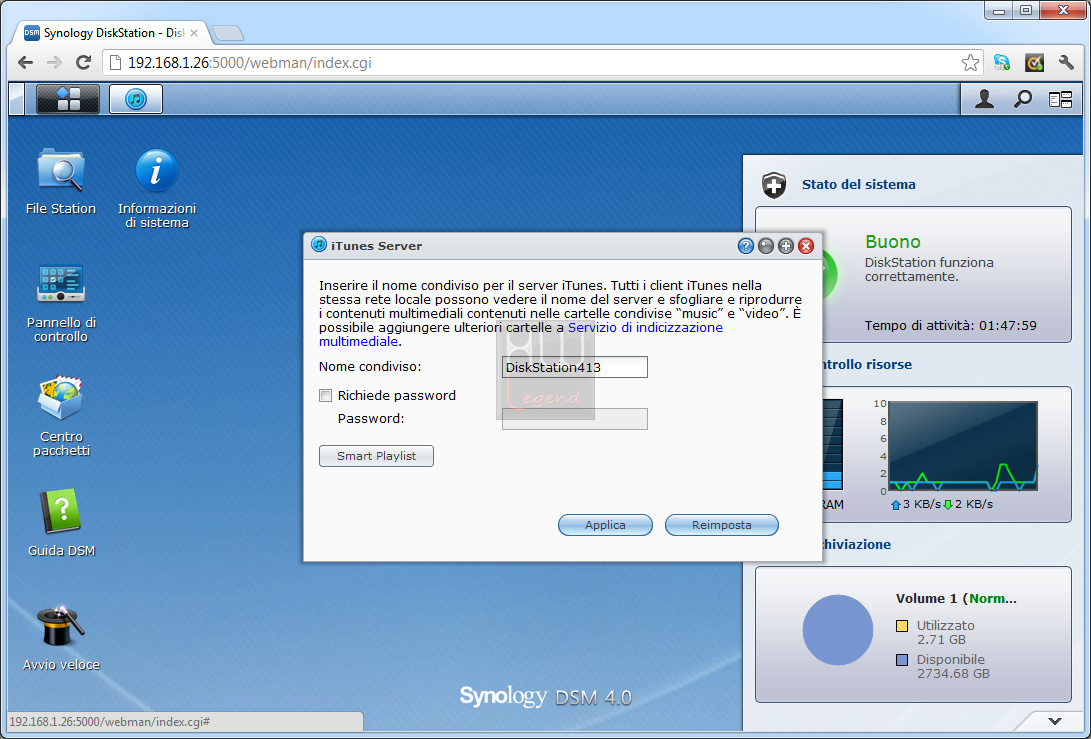The height and width of the screenshot is (739, 1091).
Task: Minimize the iTunes Server window
Action: [x=766, y=246]
